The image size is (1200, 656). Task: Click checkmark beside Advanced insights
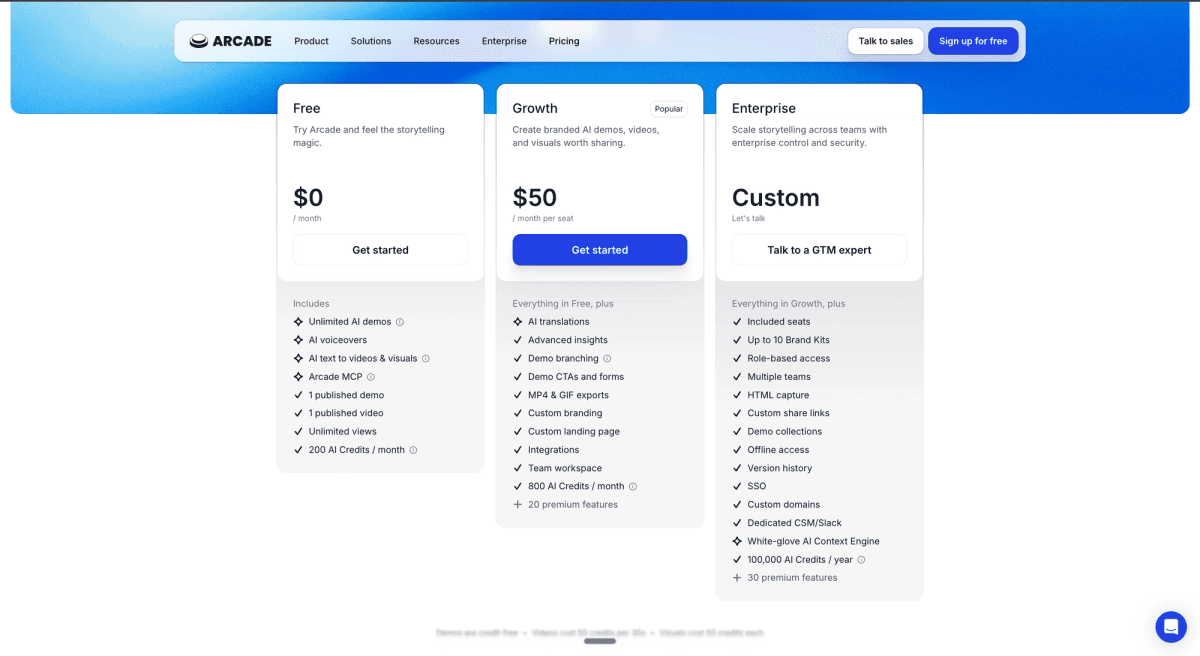coord(517,340)
